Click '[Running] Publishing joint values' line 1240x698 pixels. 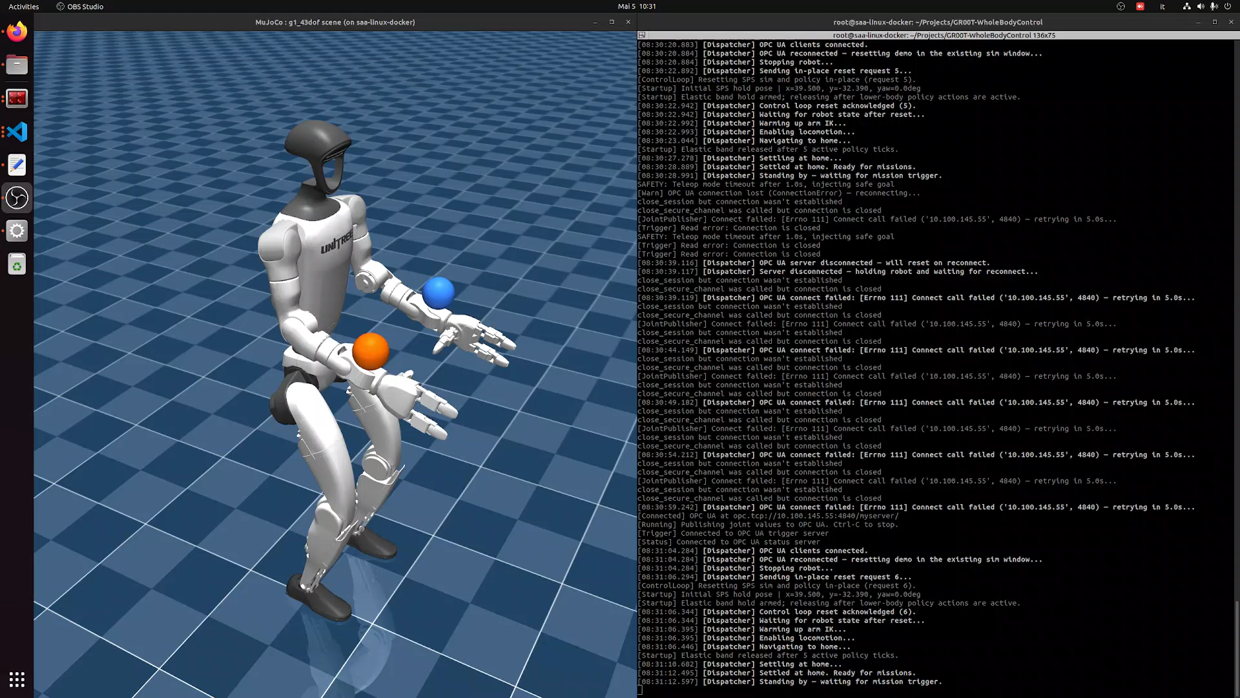[768, 525]
